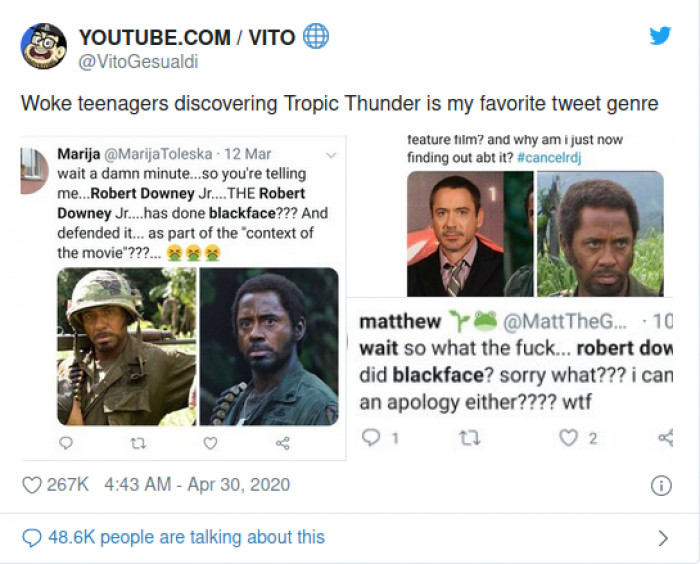Open '48.6K people are talking about this'
Viewport: 700px width, 564px height.
(187, 537)
